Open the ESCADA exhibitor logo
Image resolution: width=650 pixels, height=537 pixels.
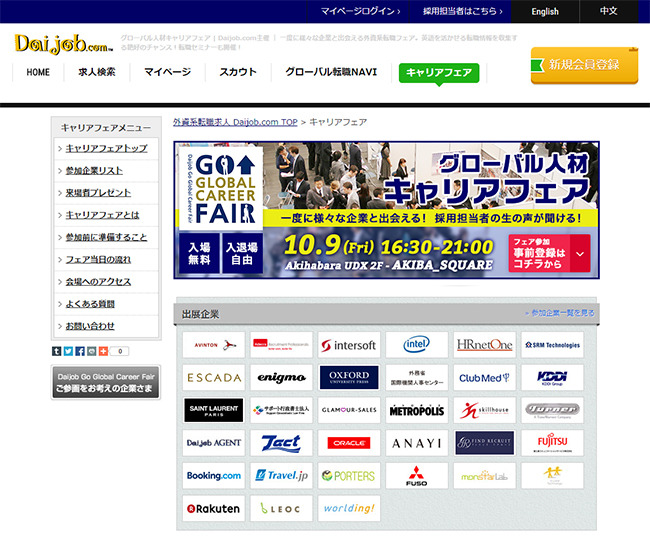point(214,377)
